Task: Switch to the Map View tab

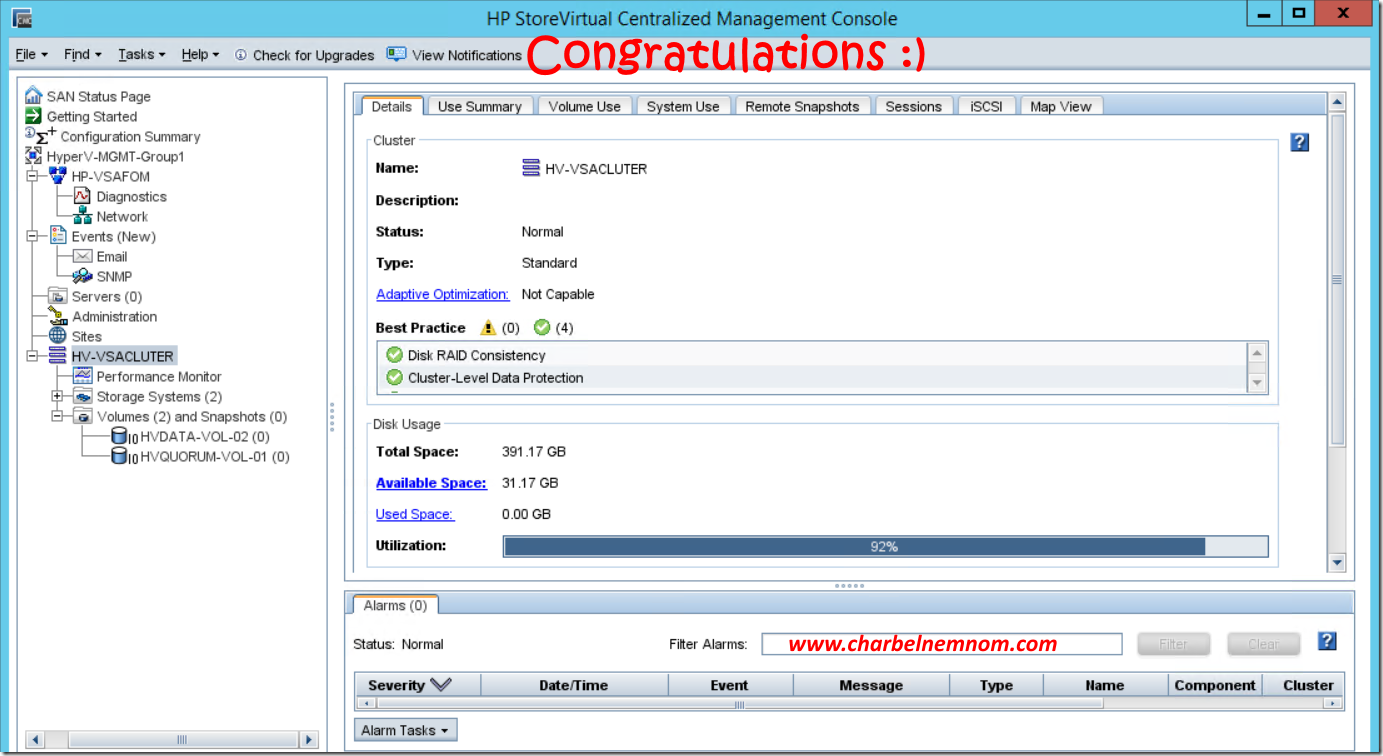Action: click(1061, 106)
